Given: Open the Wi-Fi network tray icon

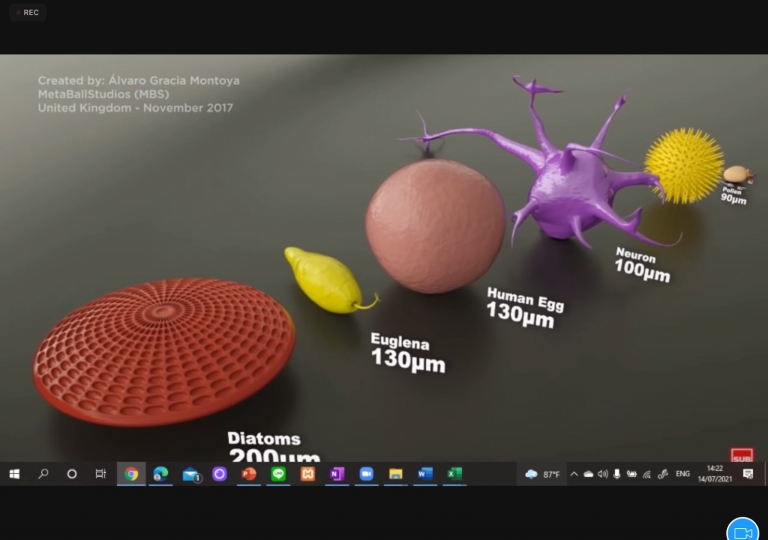Looking at the screenshot, I should tap(647, 474).
